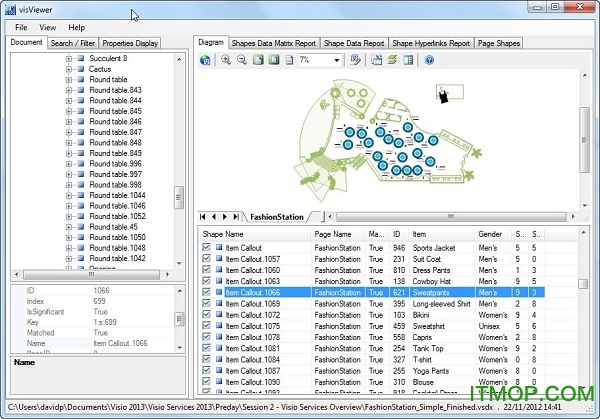The width and height of the screenshot is (600, 419).
Task: Click the markup pencil icon in toolbar
Action: pos(355,60)
